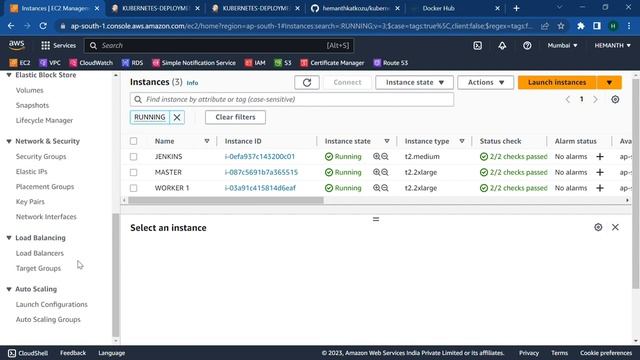Add alarm plus for JENKINS row
This screenshot has width=640, height=360.
pos(600,157)
